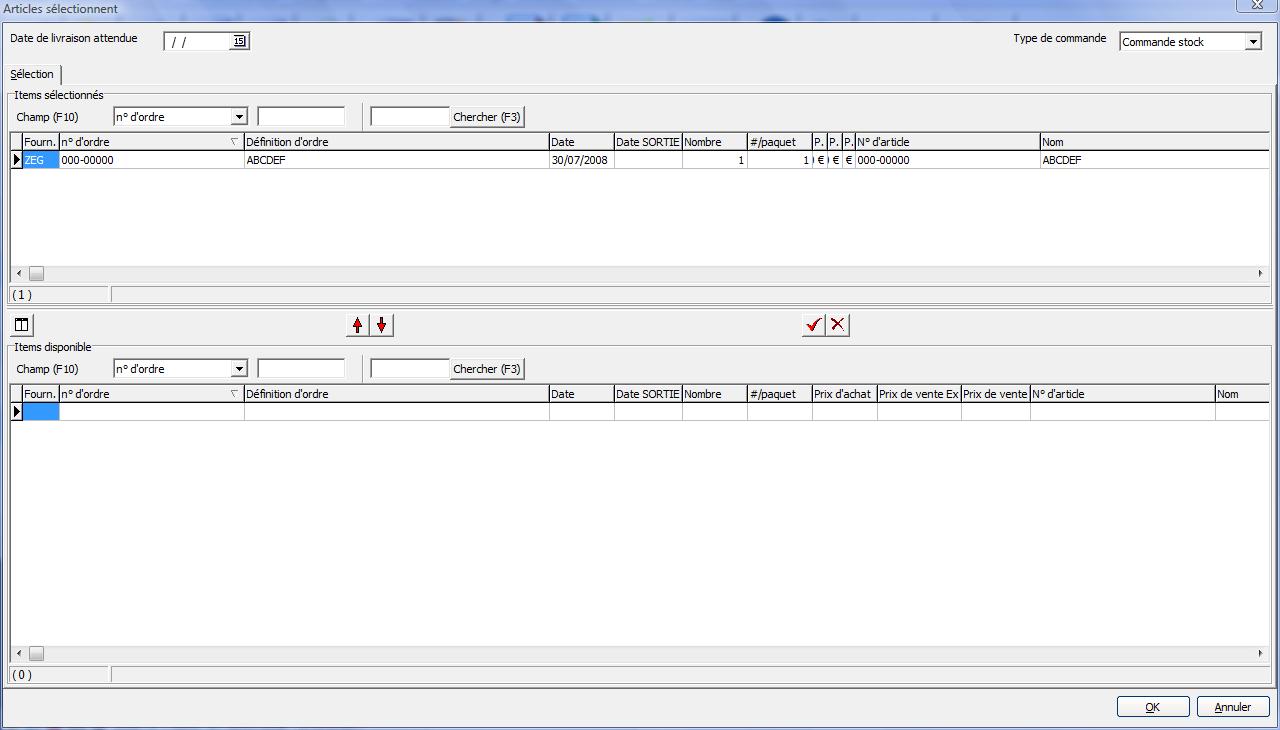Click Définition d'ordre header in available items
This screenshot has width=1280, height=730.
pyautogui.click(x=397, y=394)
